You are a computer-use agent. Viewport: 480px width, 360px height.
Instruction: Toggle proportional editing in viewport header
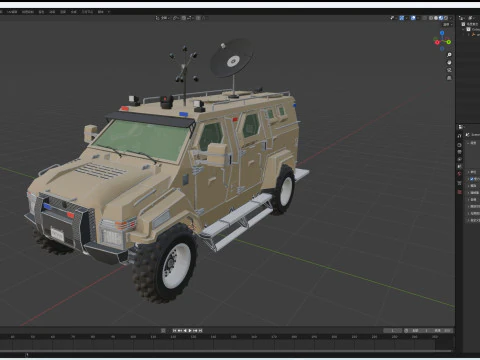coord(198,18)
